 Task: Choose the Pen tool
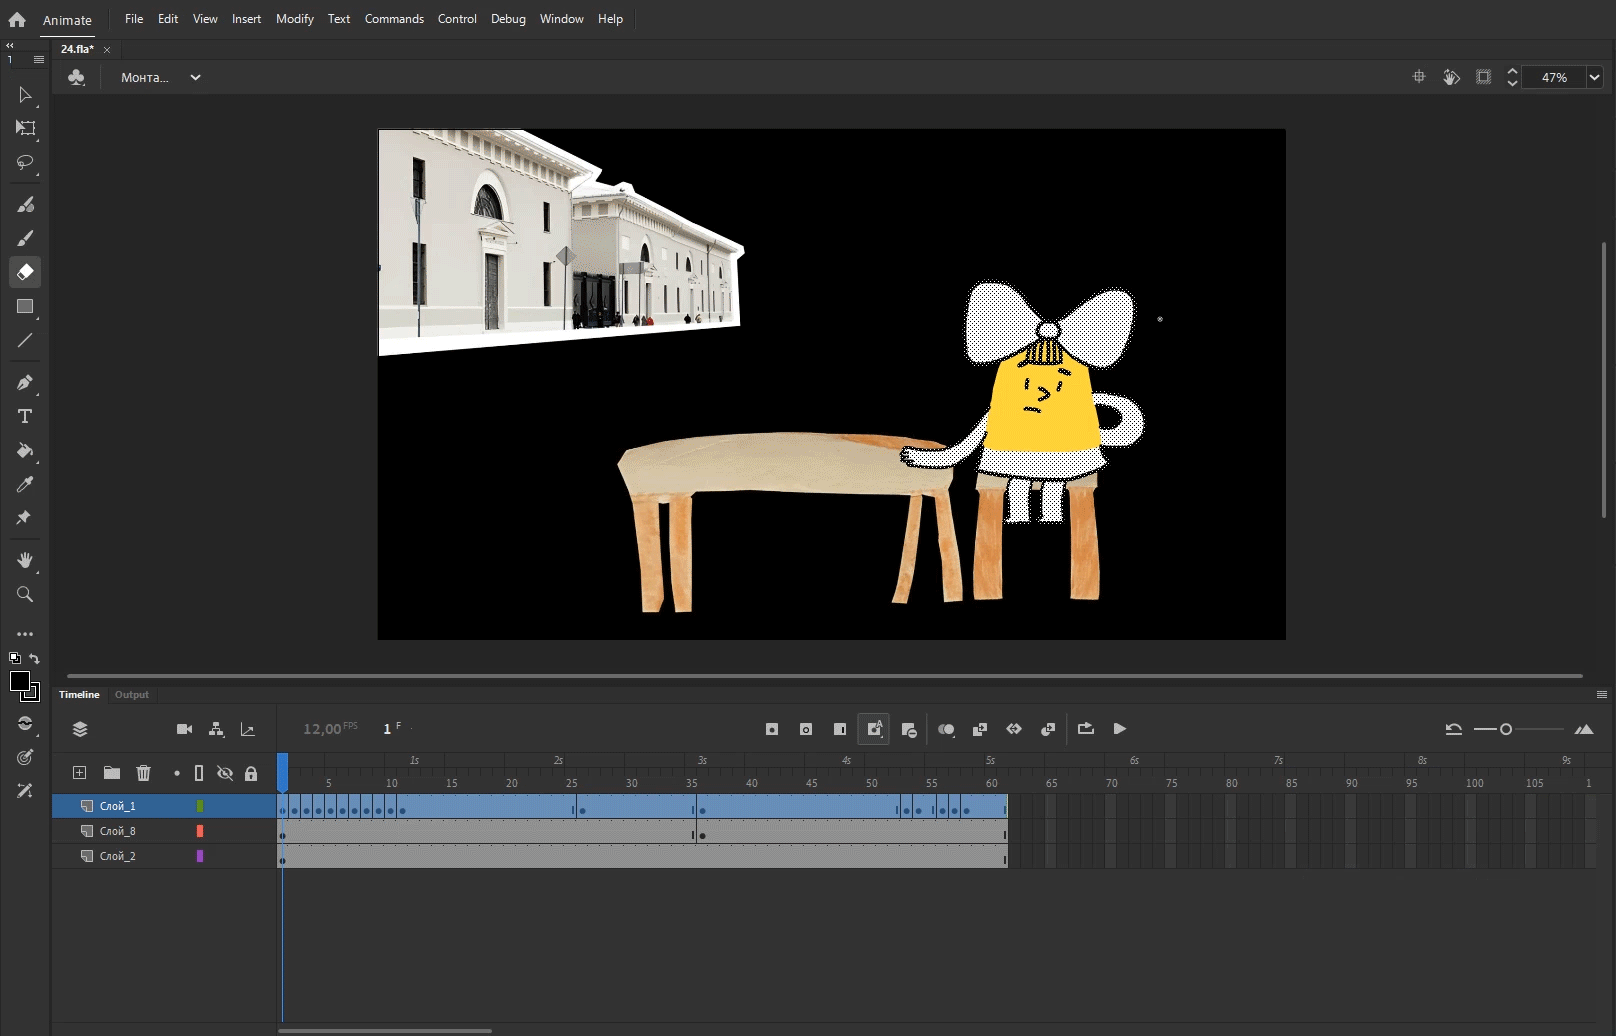[25, 382]
